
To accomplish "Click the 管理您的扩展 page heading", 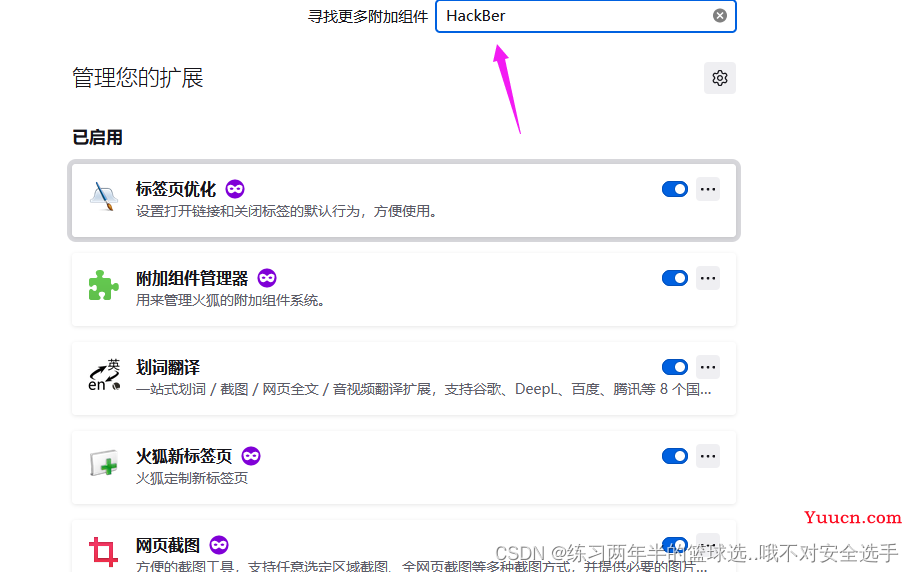I will 138,78.
